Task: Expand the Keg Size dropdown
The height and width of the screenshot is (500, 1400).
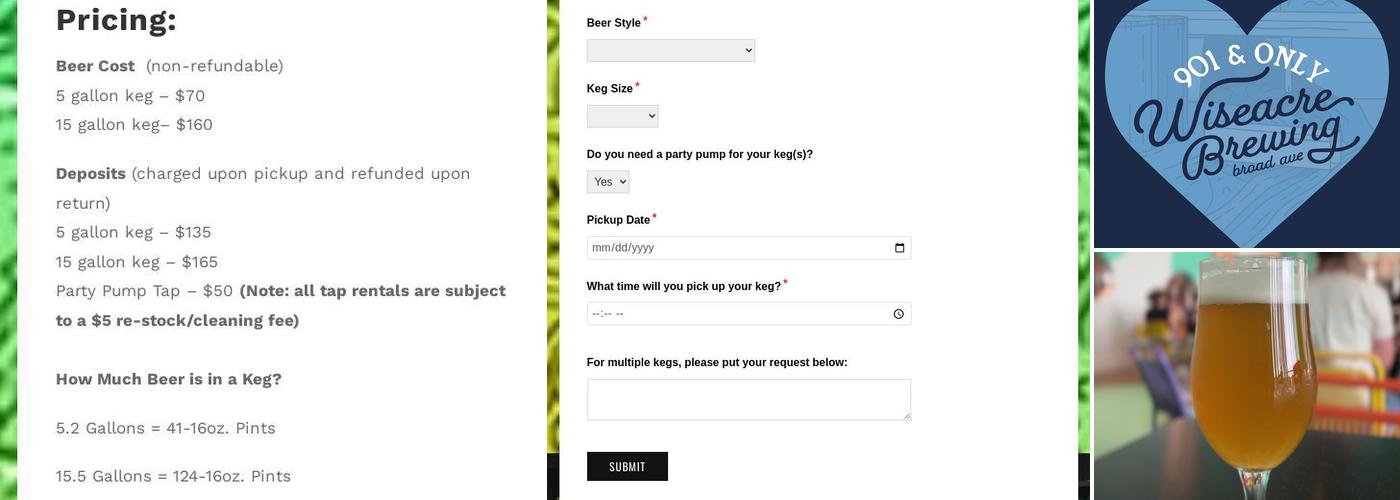Action: tap(622, 116)
